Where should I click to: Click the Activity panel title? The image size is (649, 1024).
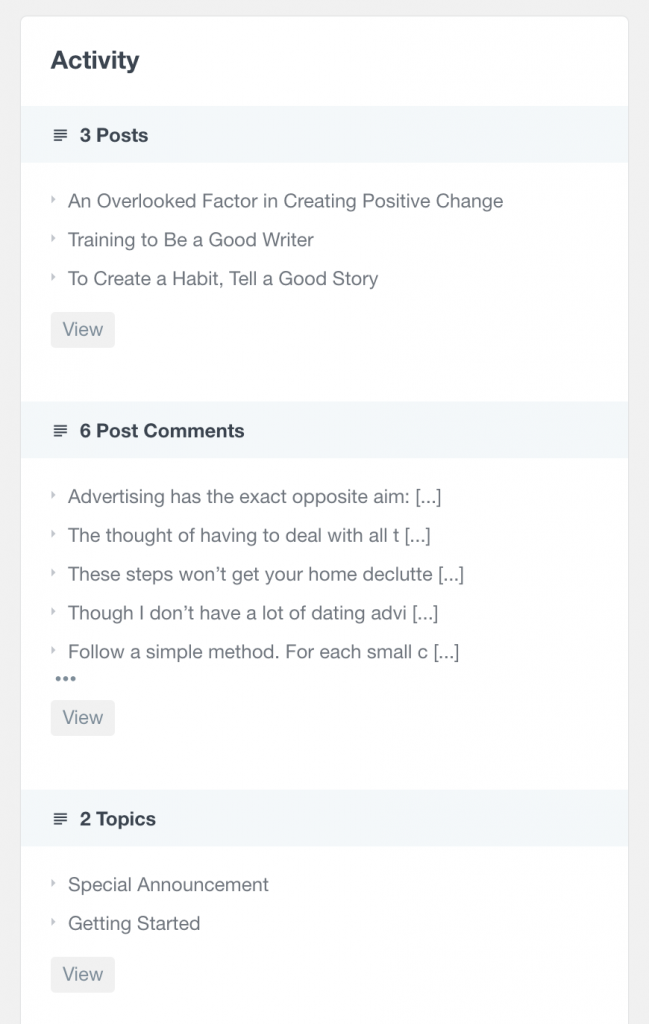[x=94, y=60]
